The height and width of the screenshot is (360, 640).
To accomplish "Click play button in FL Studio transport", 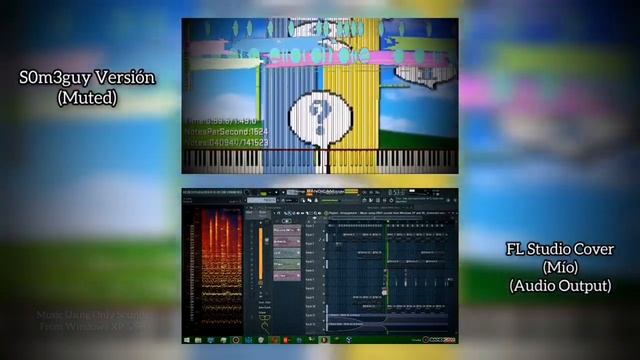I will [x=276, y=192].
